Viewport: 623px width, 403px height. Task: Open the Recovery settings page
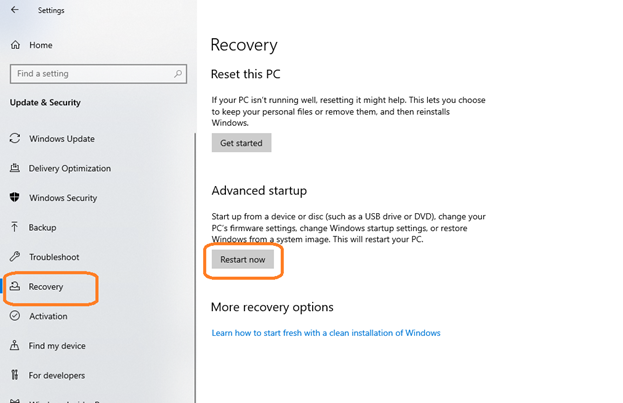(x=46, y=287)
